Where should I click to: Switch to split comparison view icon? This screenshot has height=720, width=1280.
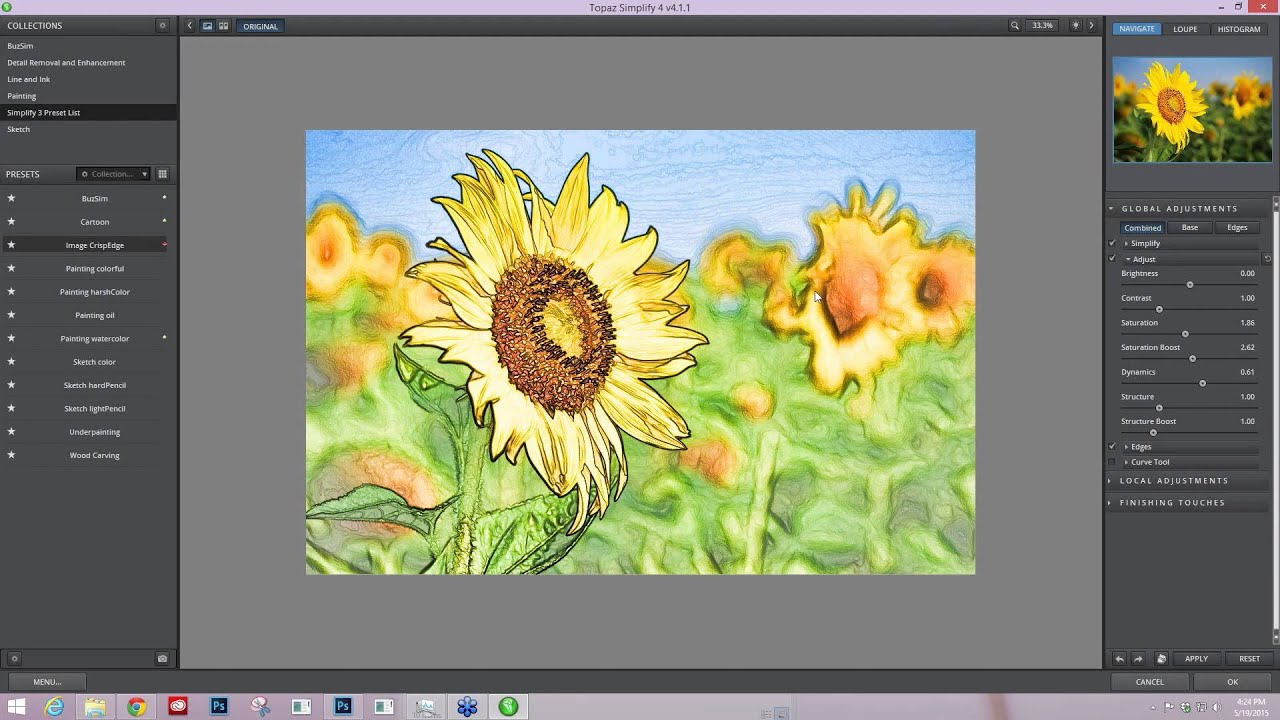(x=223, y=26)
